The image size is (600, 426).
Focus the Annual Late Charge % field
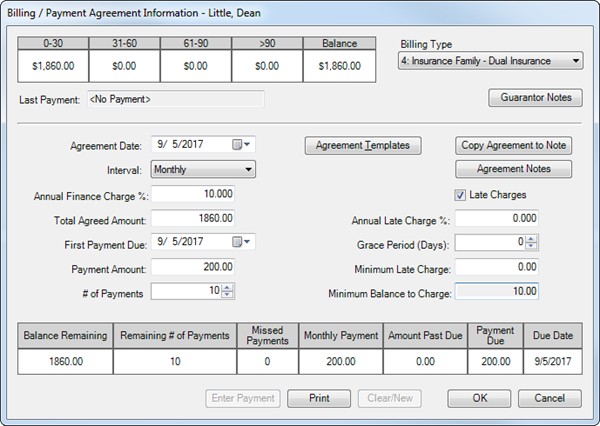point(496,218)
